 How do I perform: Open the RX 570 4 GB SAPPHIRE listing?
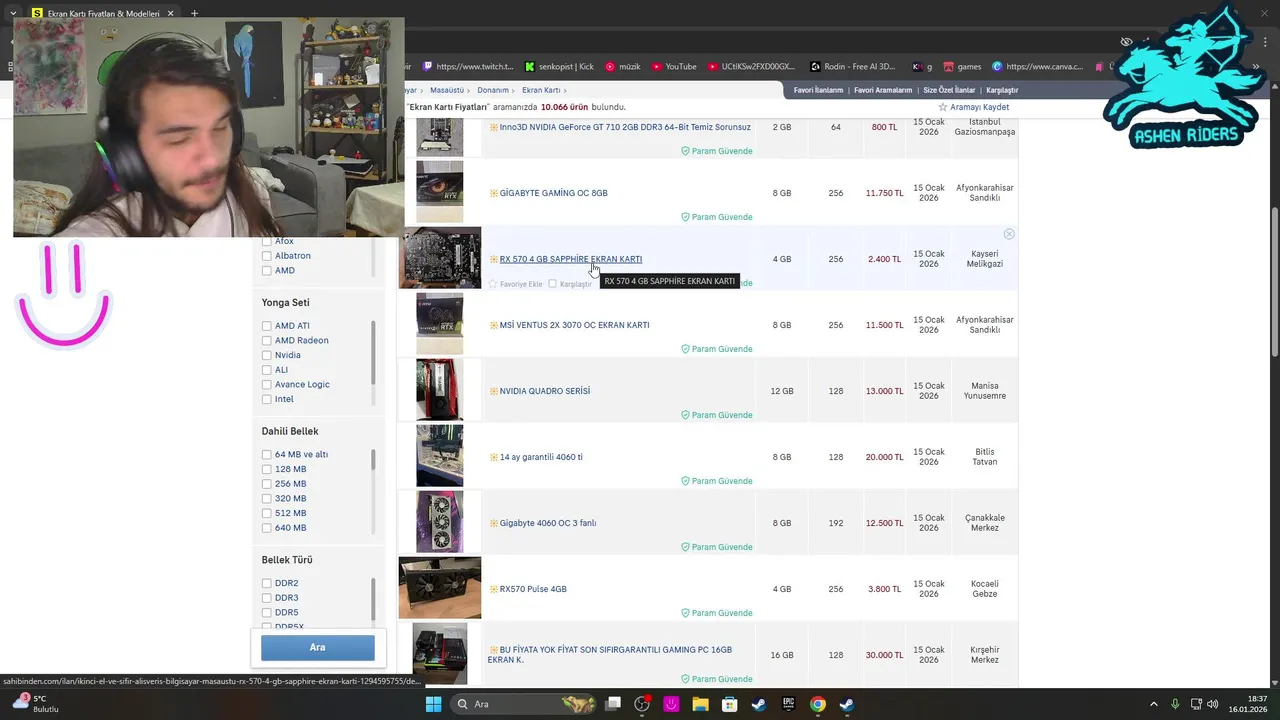click(571, 259)
